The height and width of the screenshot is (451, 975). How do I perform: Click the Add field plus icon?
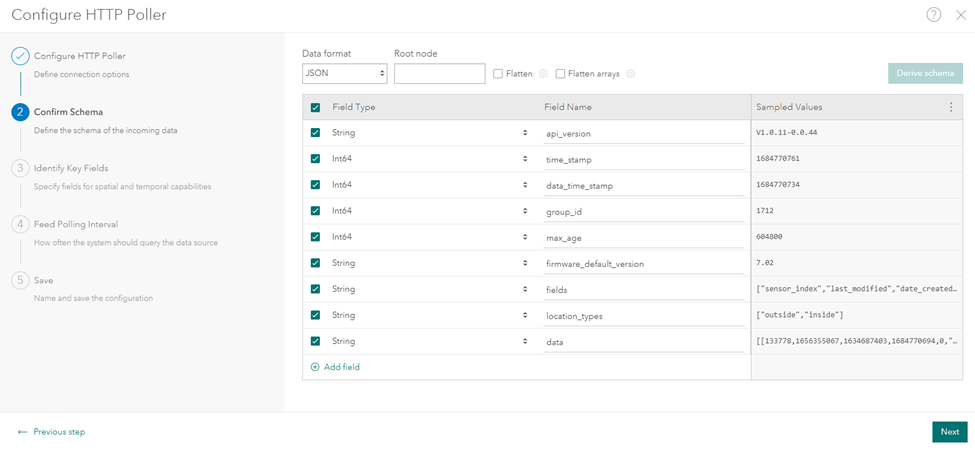click(x=315, y=367)
